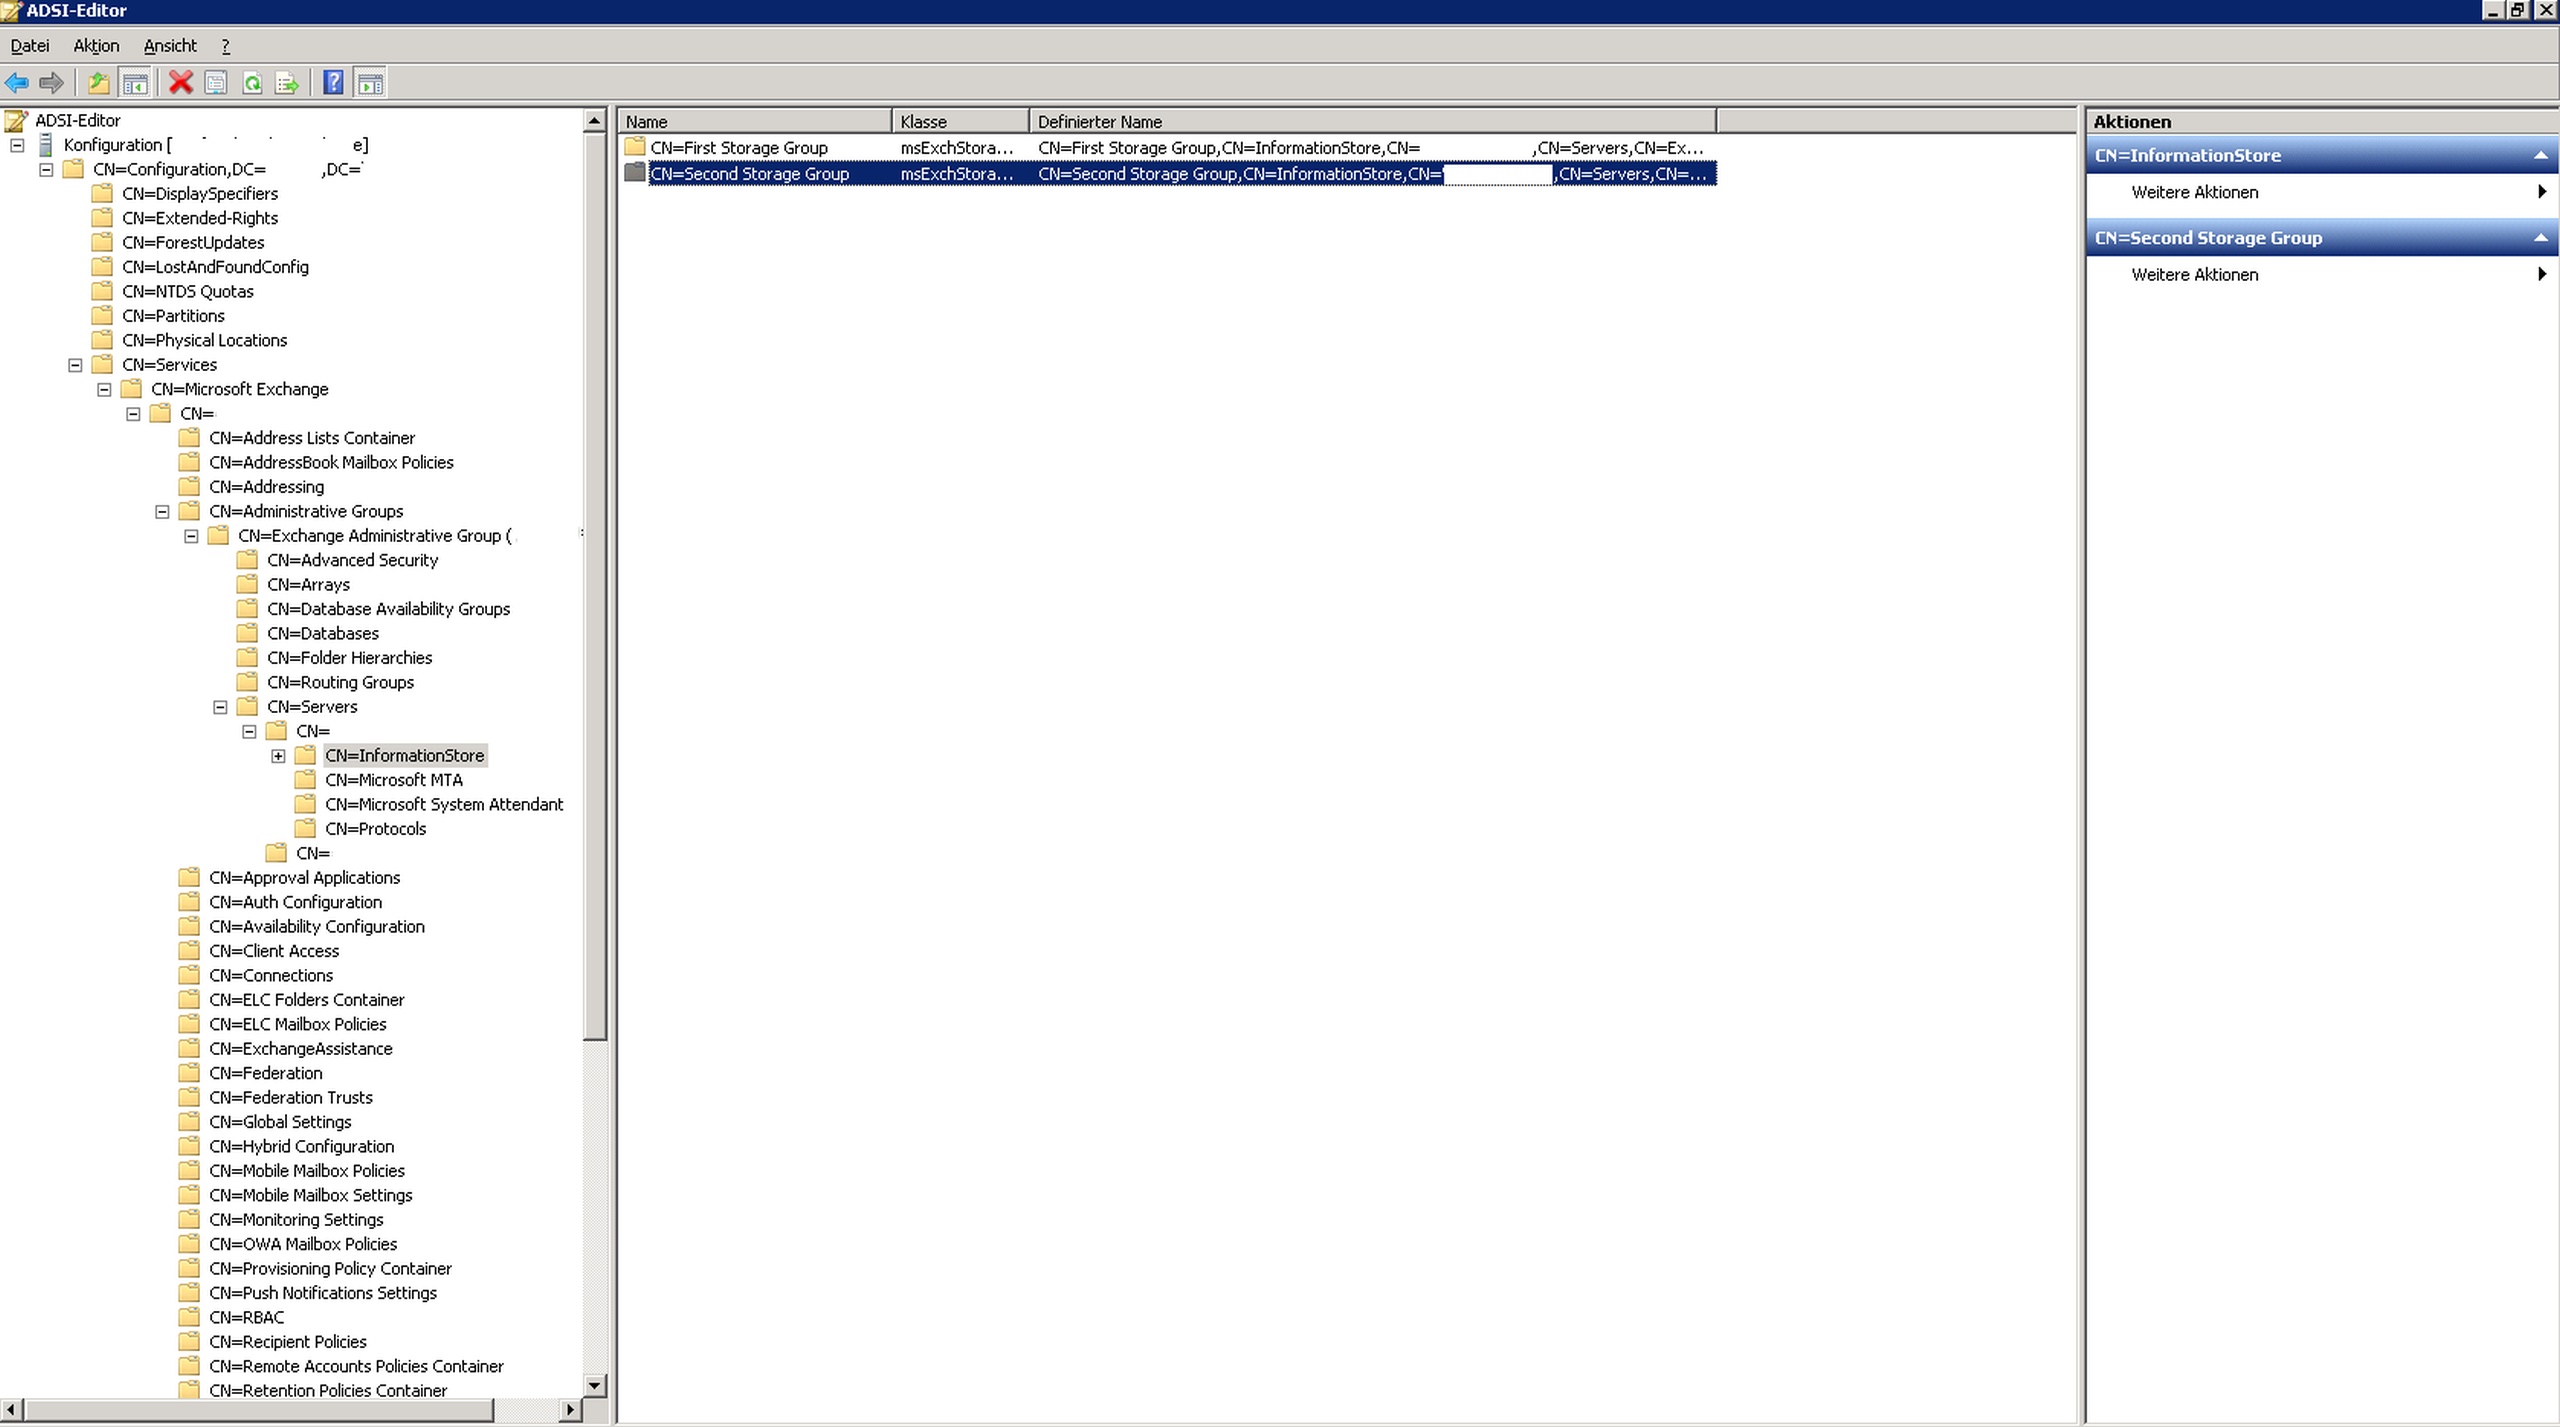Screen dimensions: 2560x1427
Task: Click the folder Up One Level icon
Action: [x=98, y=83]
